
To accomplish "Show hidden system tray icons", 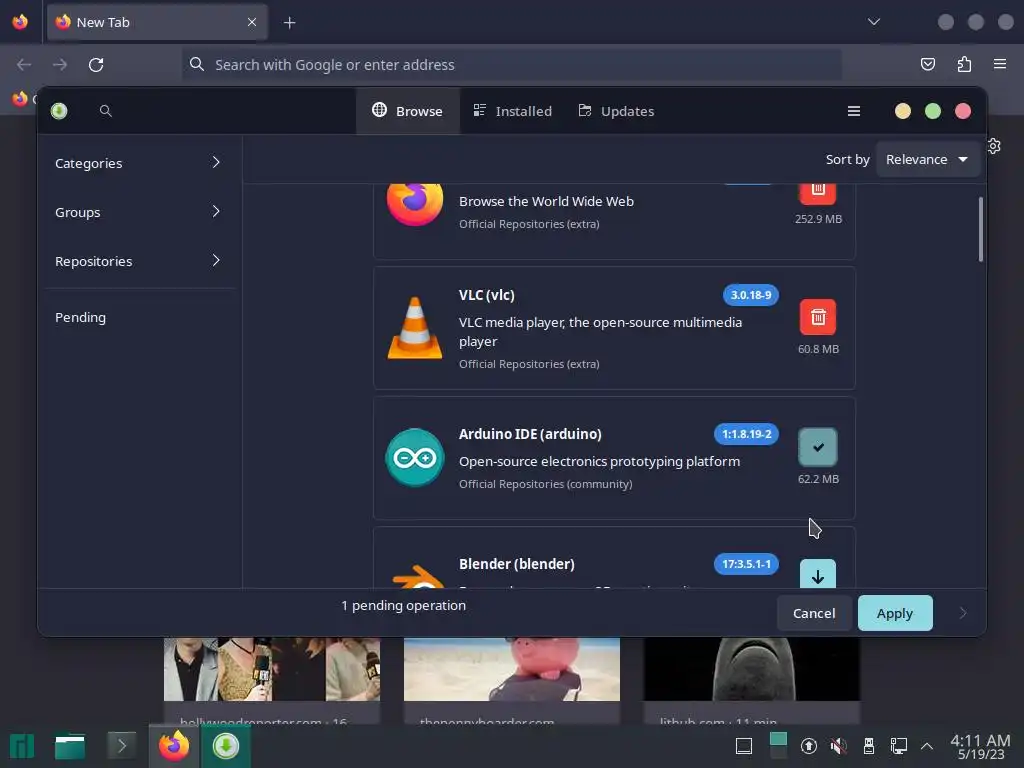I will [x=927, y=746].
